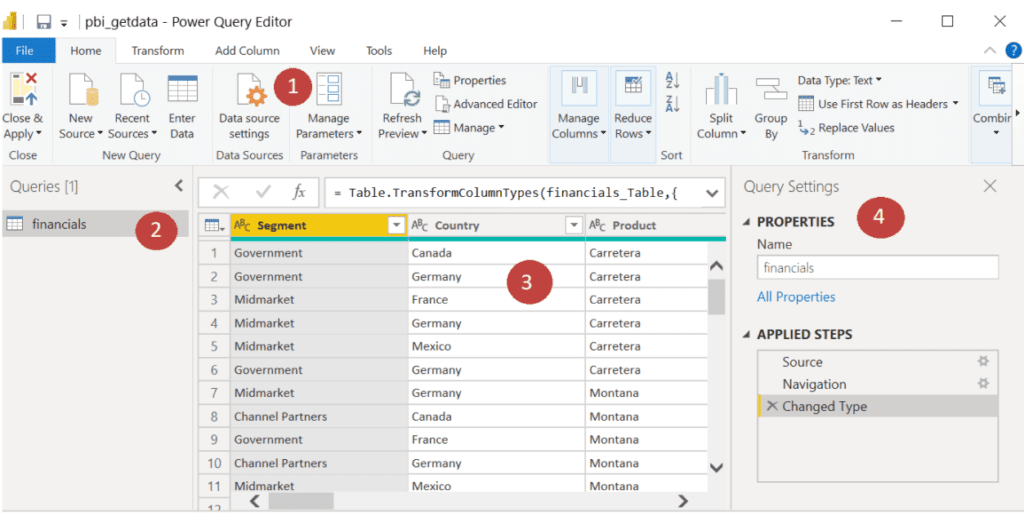The image size is (1024, 513).
Task: Open the Manage query dropdown
Action: (x=502, y=127)
